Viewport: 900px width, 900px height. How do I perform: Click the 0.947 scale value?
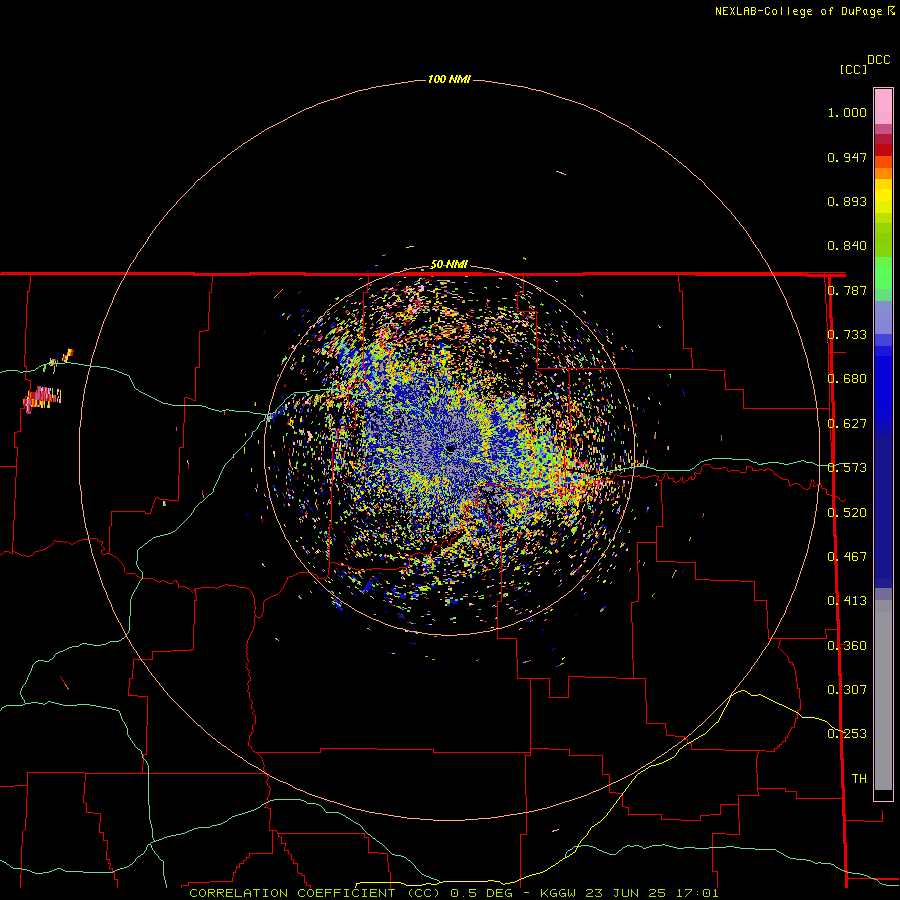coord(847,157)
